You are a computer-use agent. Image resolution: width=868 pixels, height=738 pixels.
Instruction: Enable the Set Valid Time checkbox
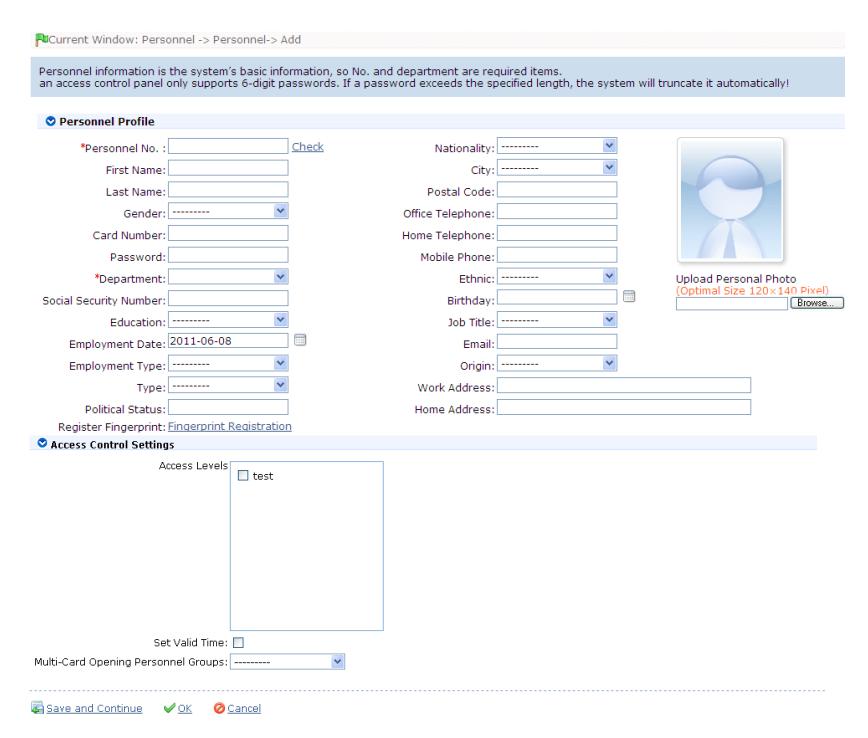239,642
